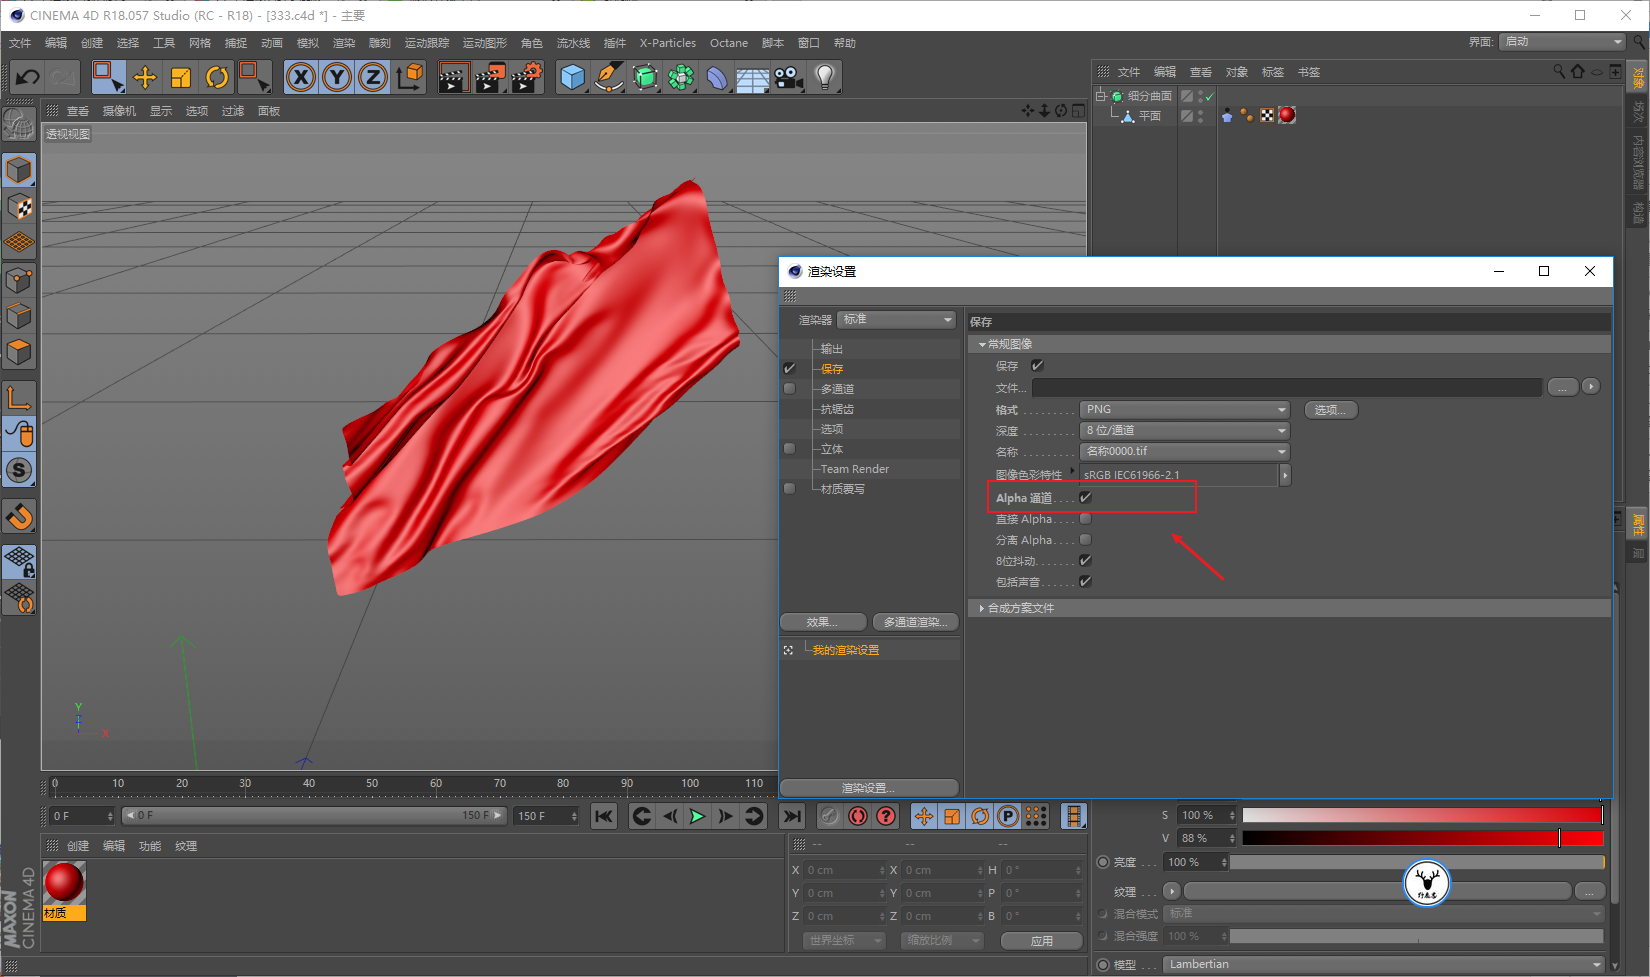The image size is (1650, 977).
Task: Open the 文件 menu in main menubar
Action: [x=20, y=43]
